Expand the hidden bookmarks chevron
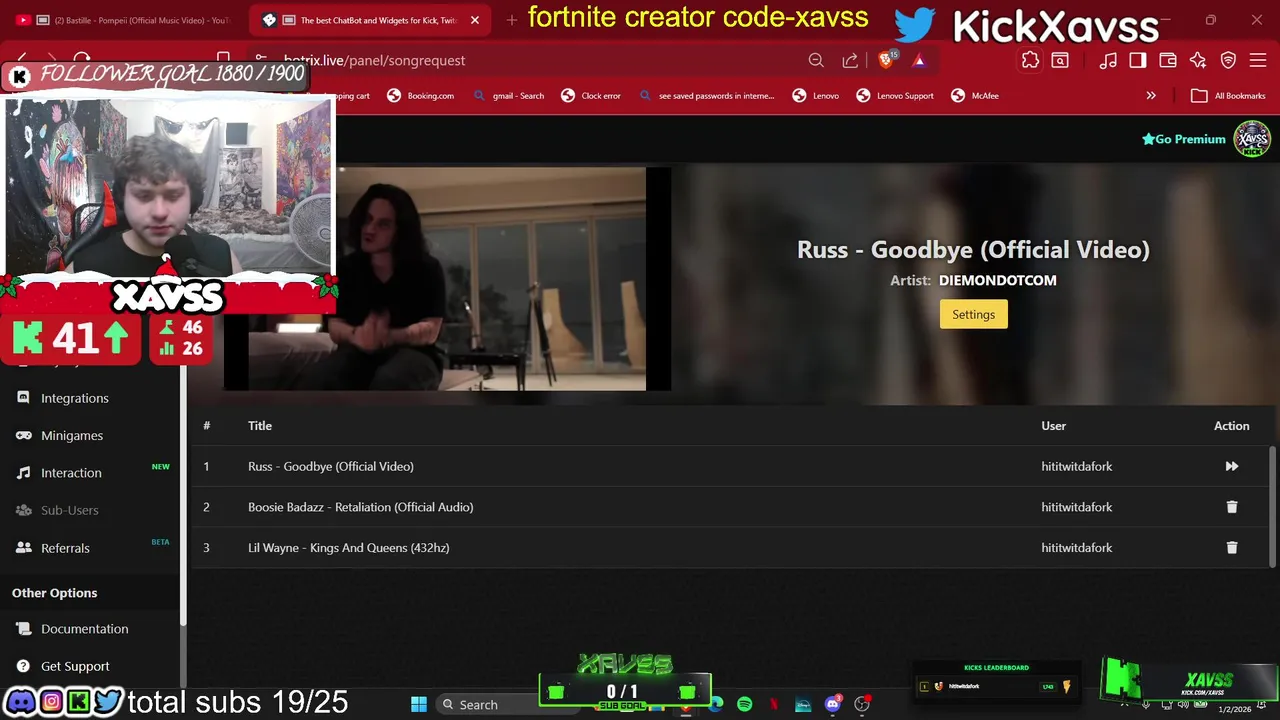The image size is (1280, 720). tap(1151, 96)
